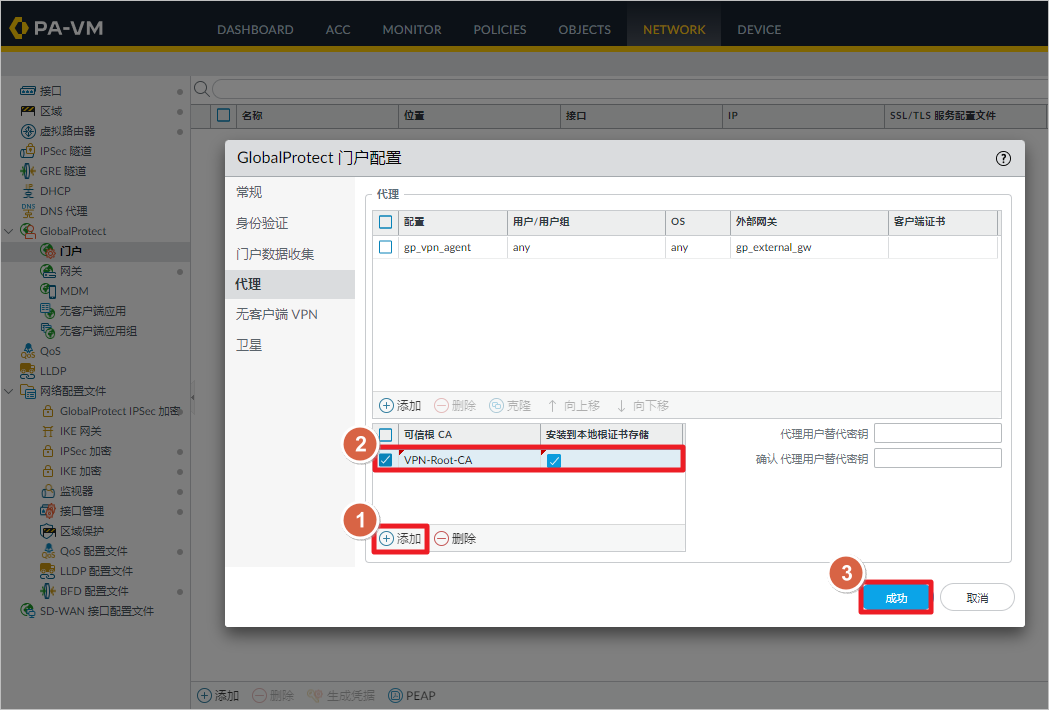
Task: Click the LLDP icon in sidebar
Action: [28, 371]
